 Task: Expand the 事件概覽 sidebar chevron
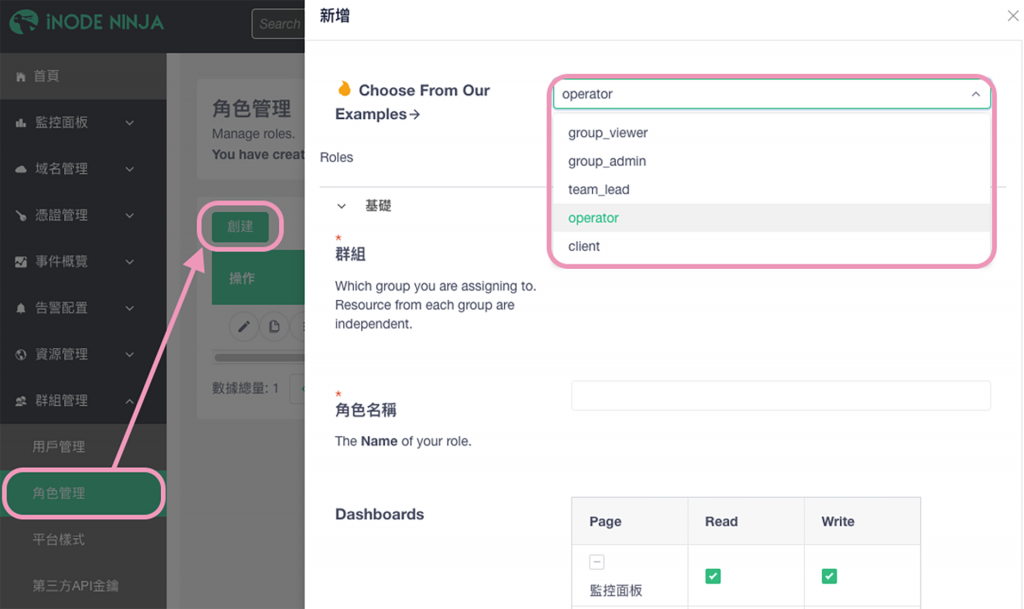click(x=130, y=262)
